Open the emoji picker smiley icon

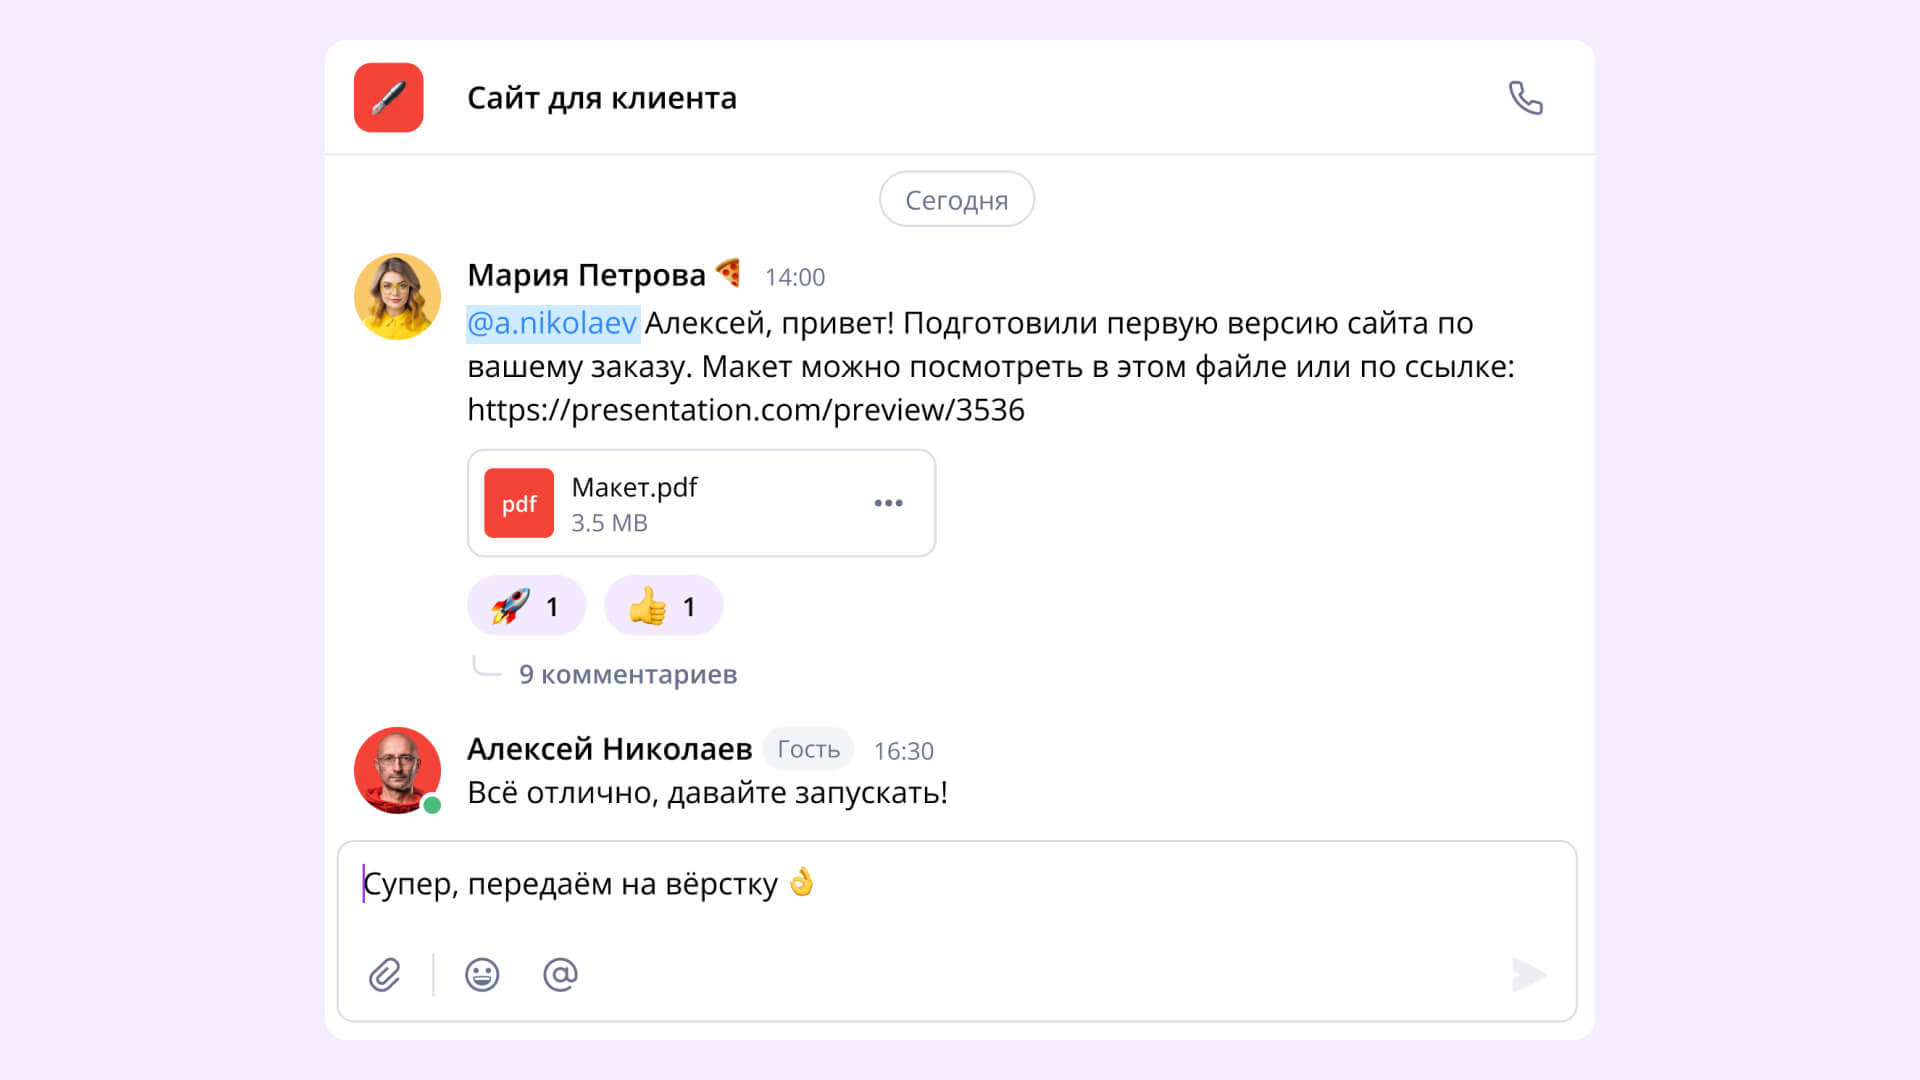click(482, 974)
